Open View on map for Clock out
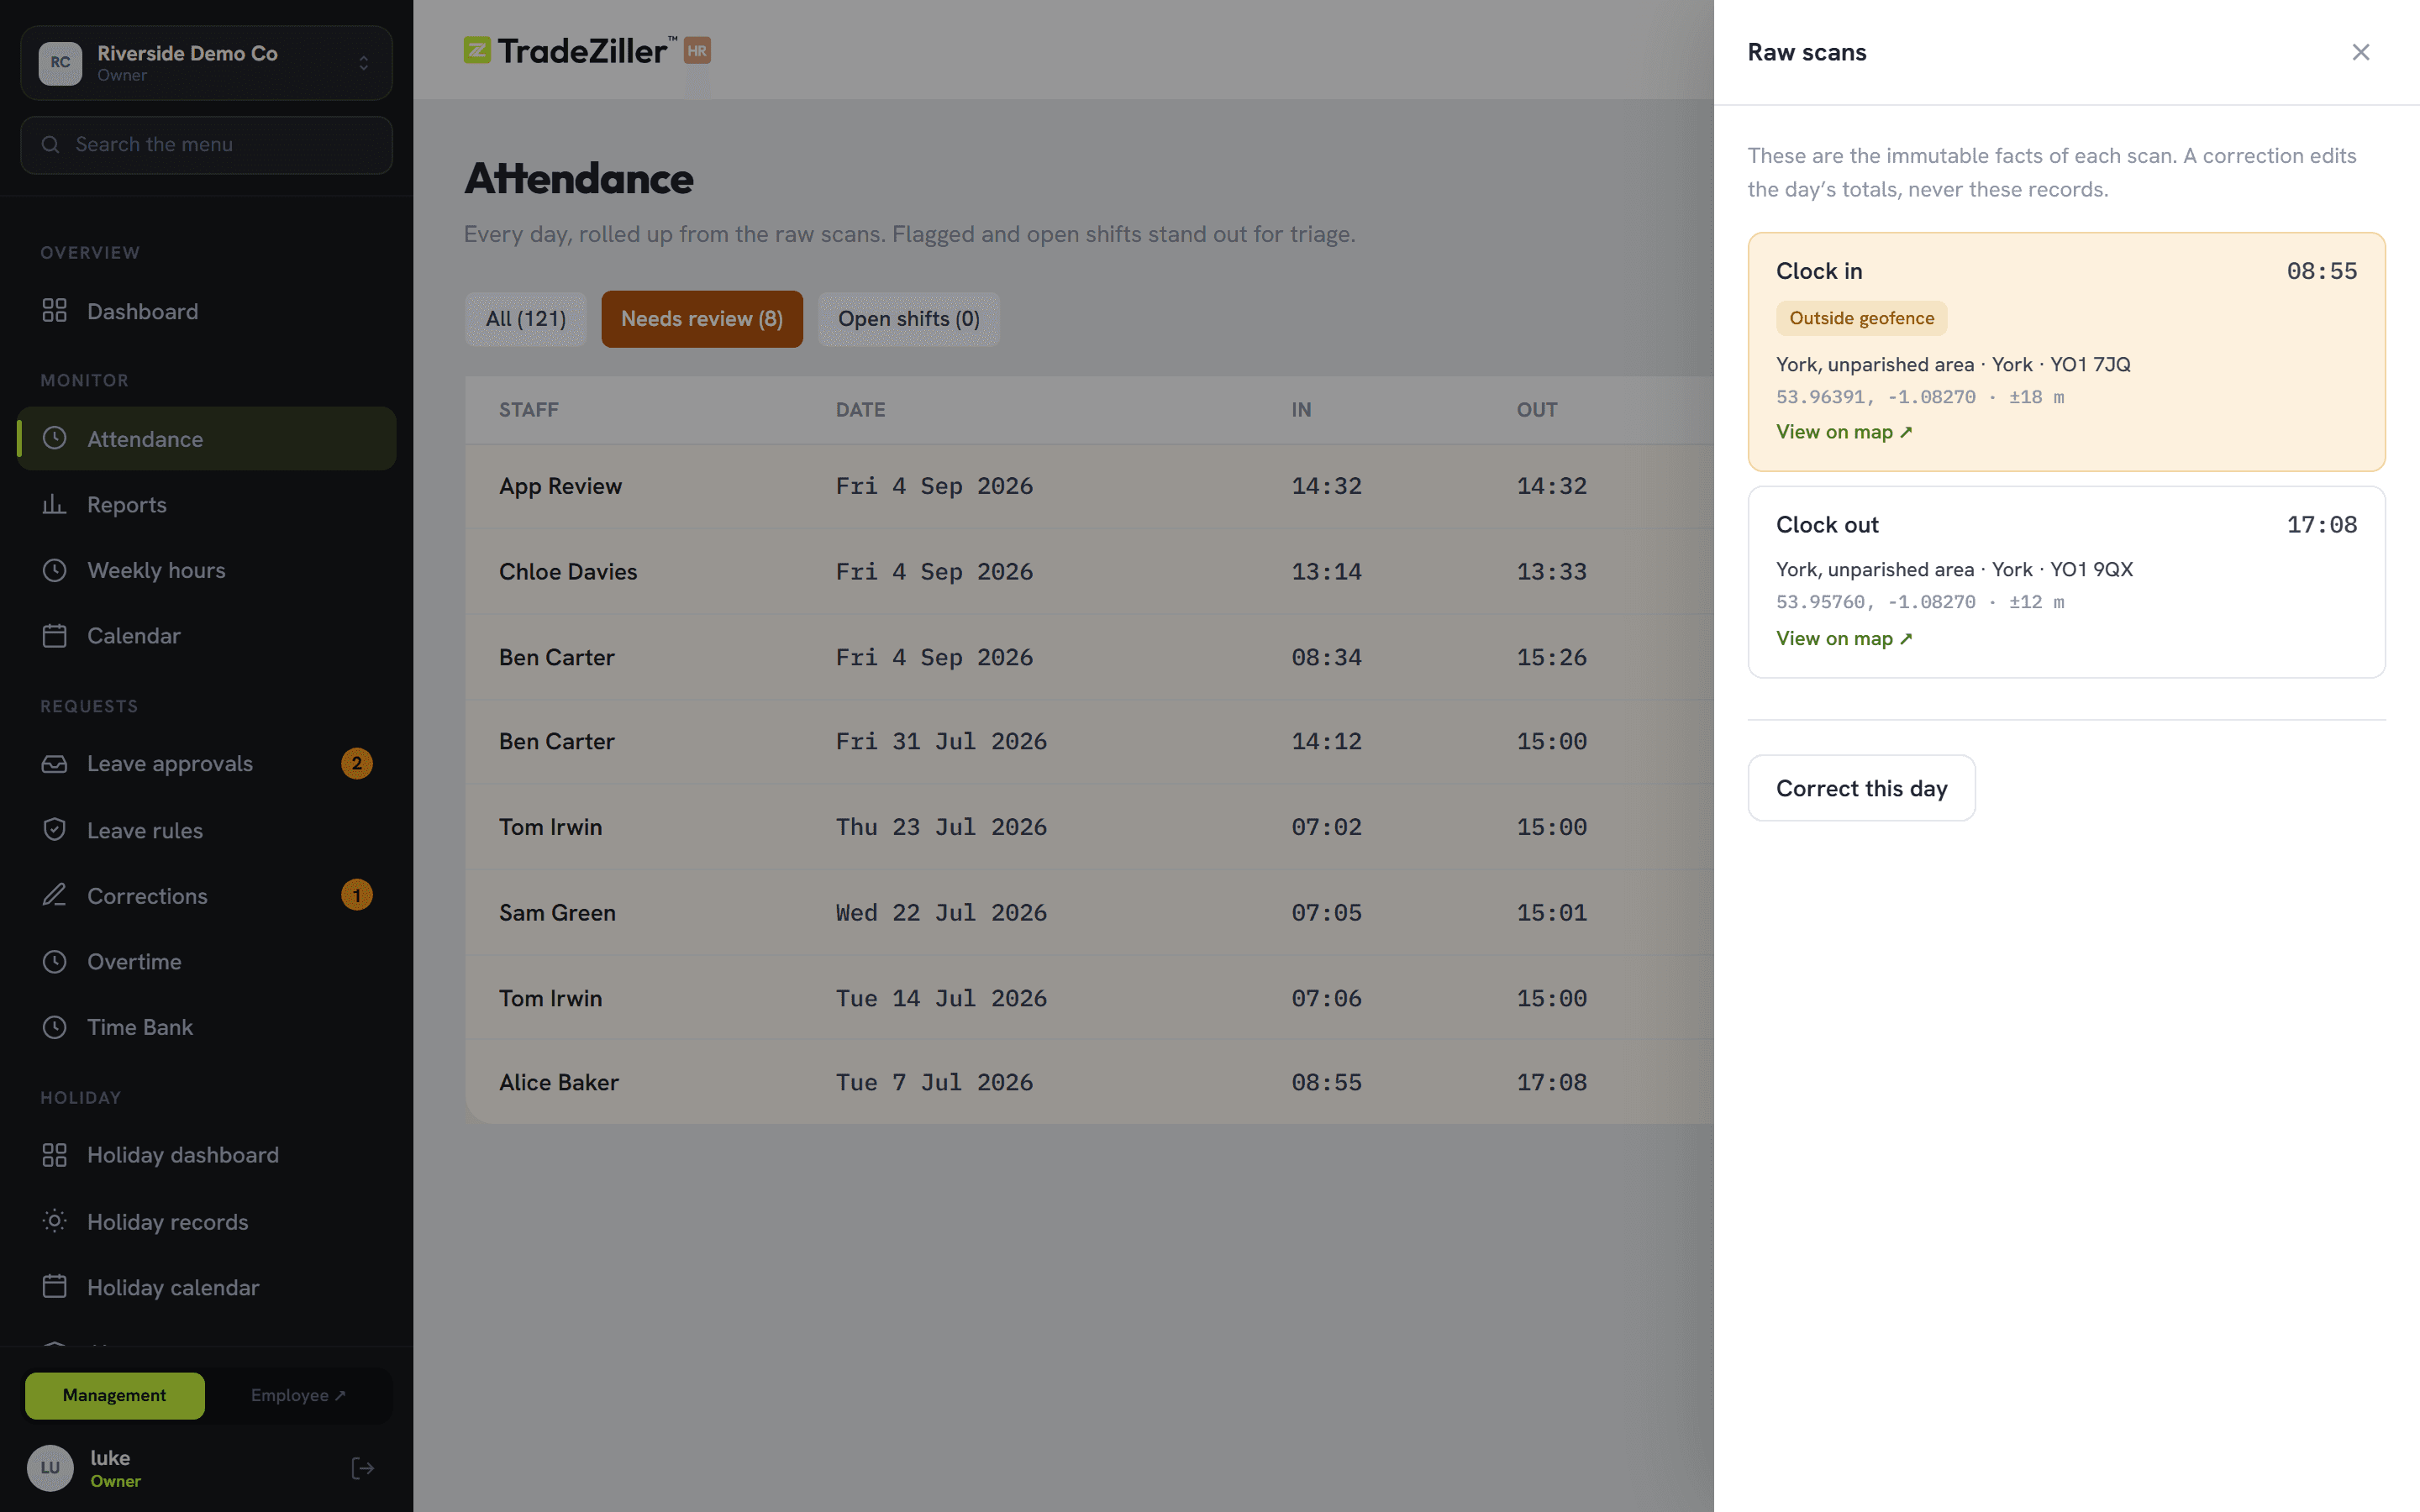The width and height of the screenshot is (2420, 1512). tap(1844, 638)
